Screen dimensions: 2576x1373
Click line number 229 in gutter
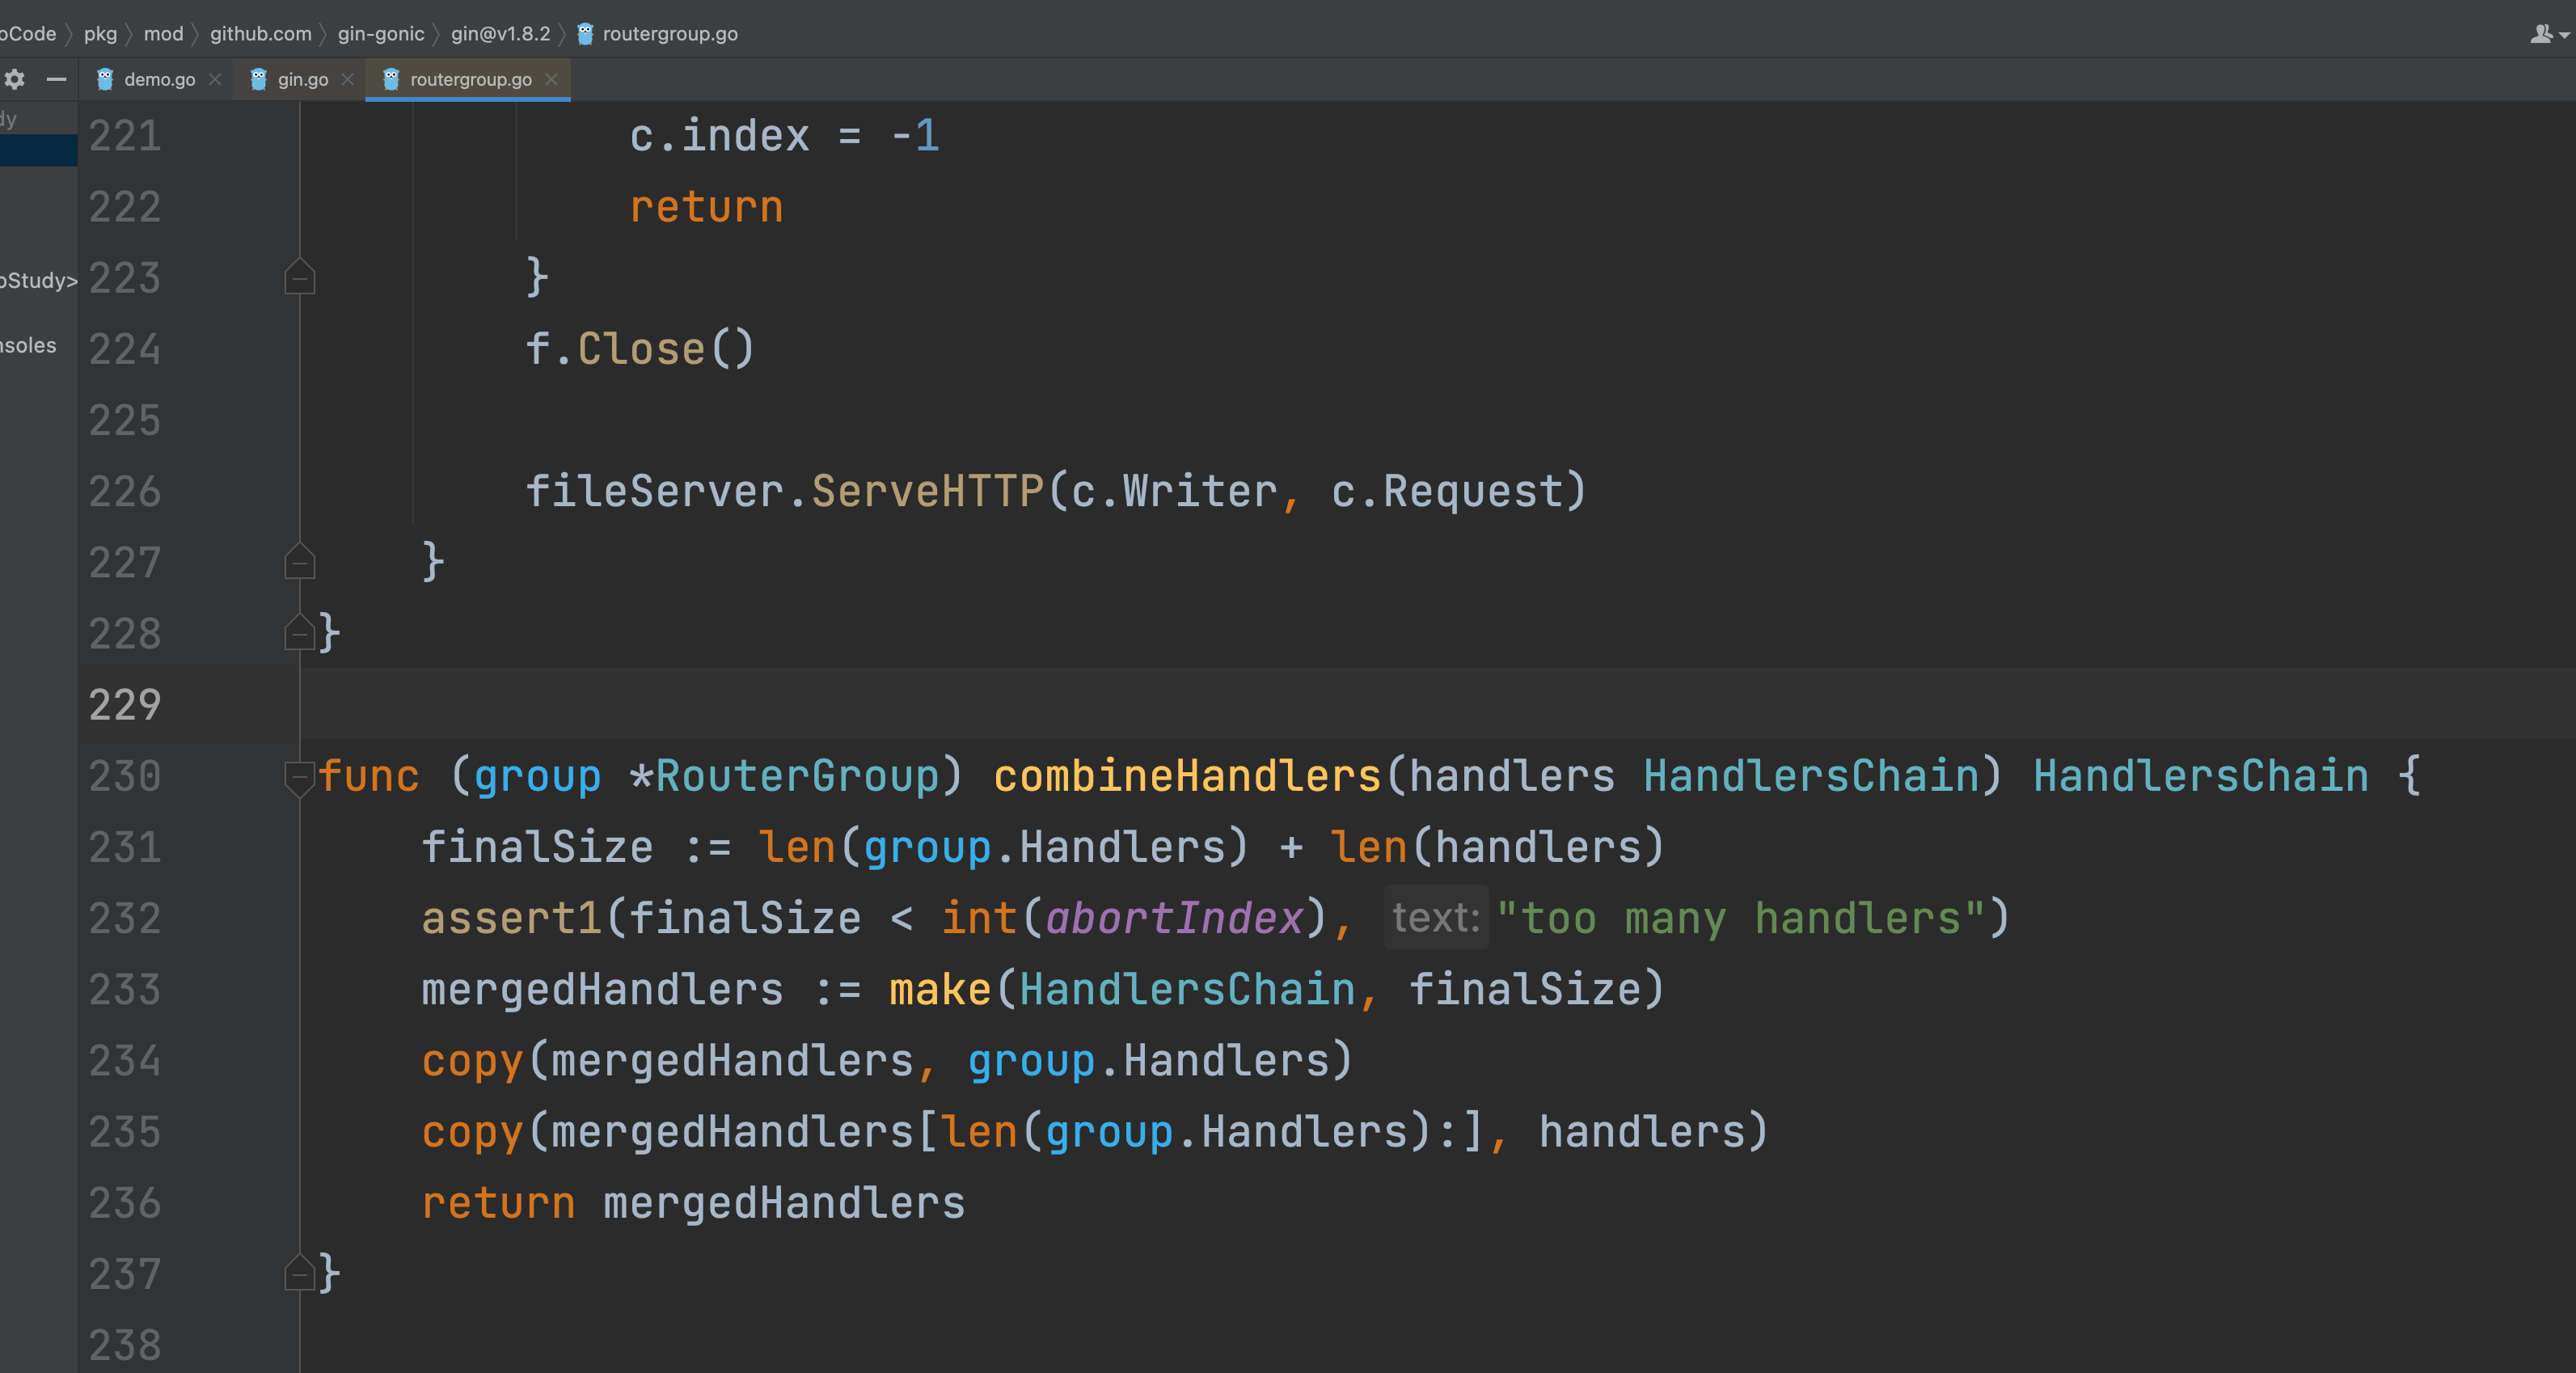point(125,705)
